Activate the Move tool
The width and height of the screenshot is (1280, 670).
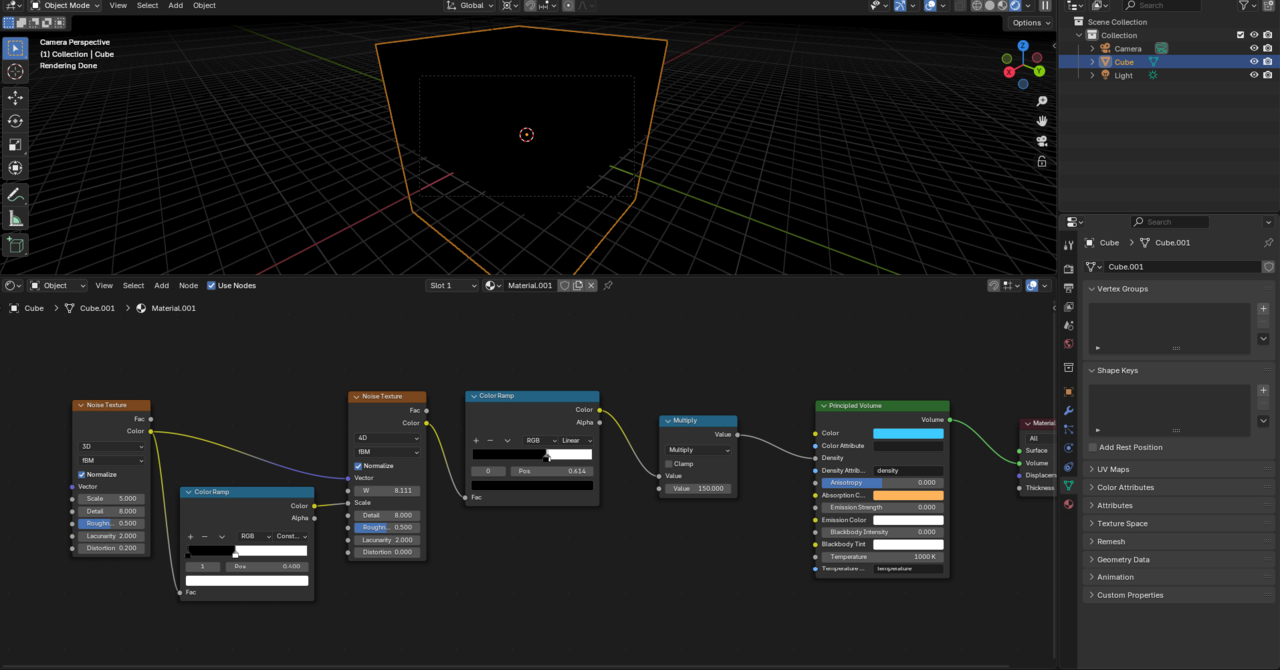pos(15,97)
